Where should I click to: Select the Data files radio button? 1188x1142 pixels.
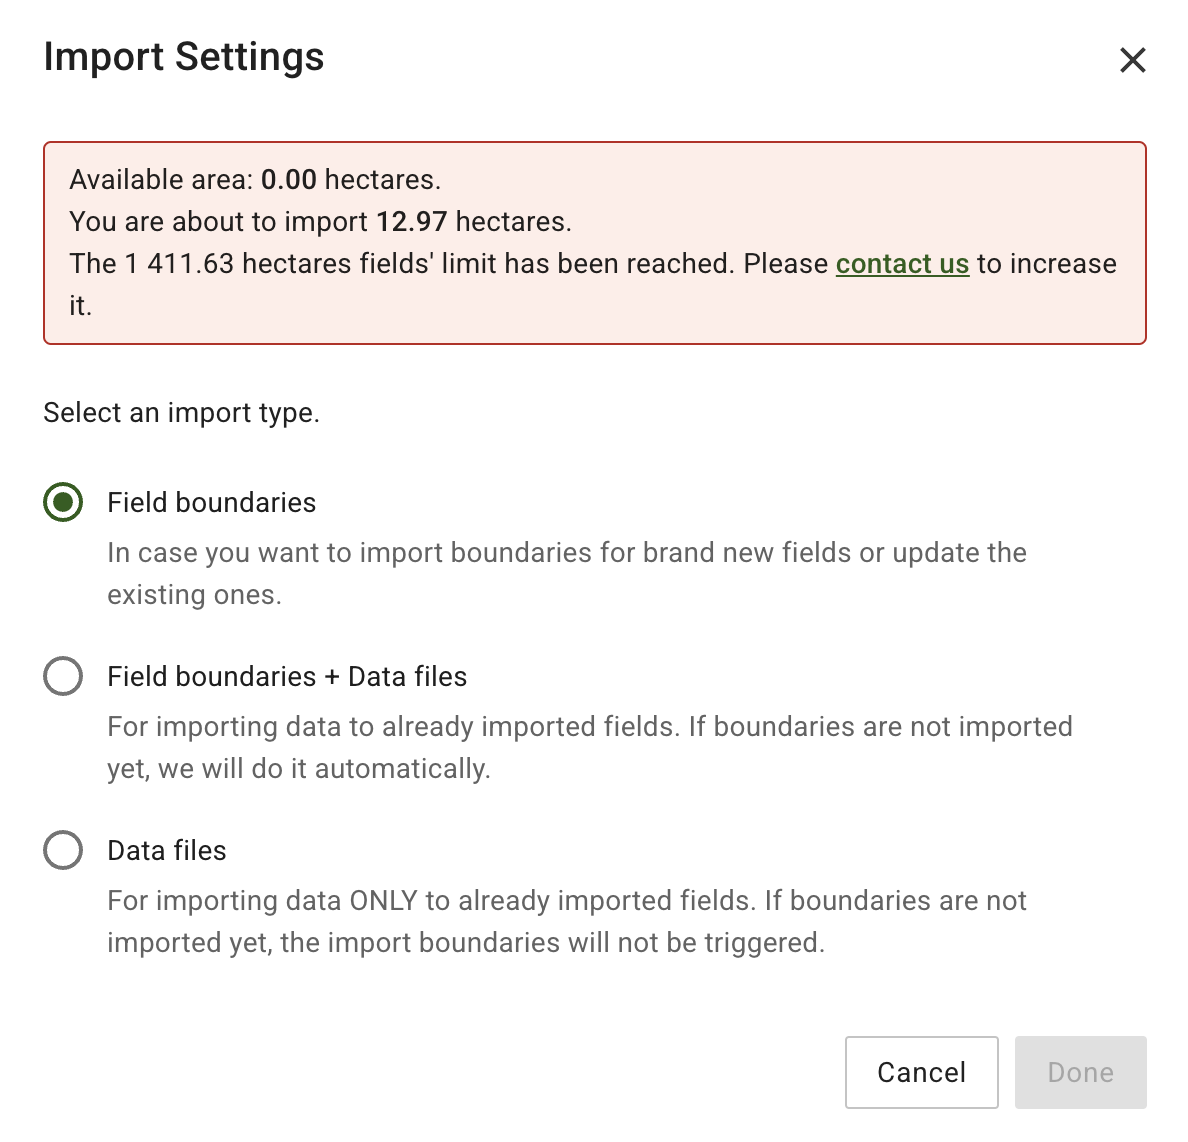pos(63,850)
